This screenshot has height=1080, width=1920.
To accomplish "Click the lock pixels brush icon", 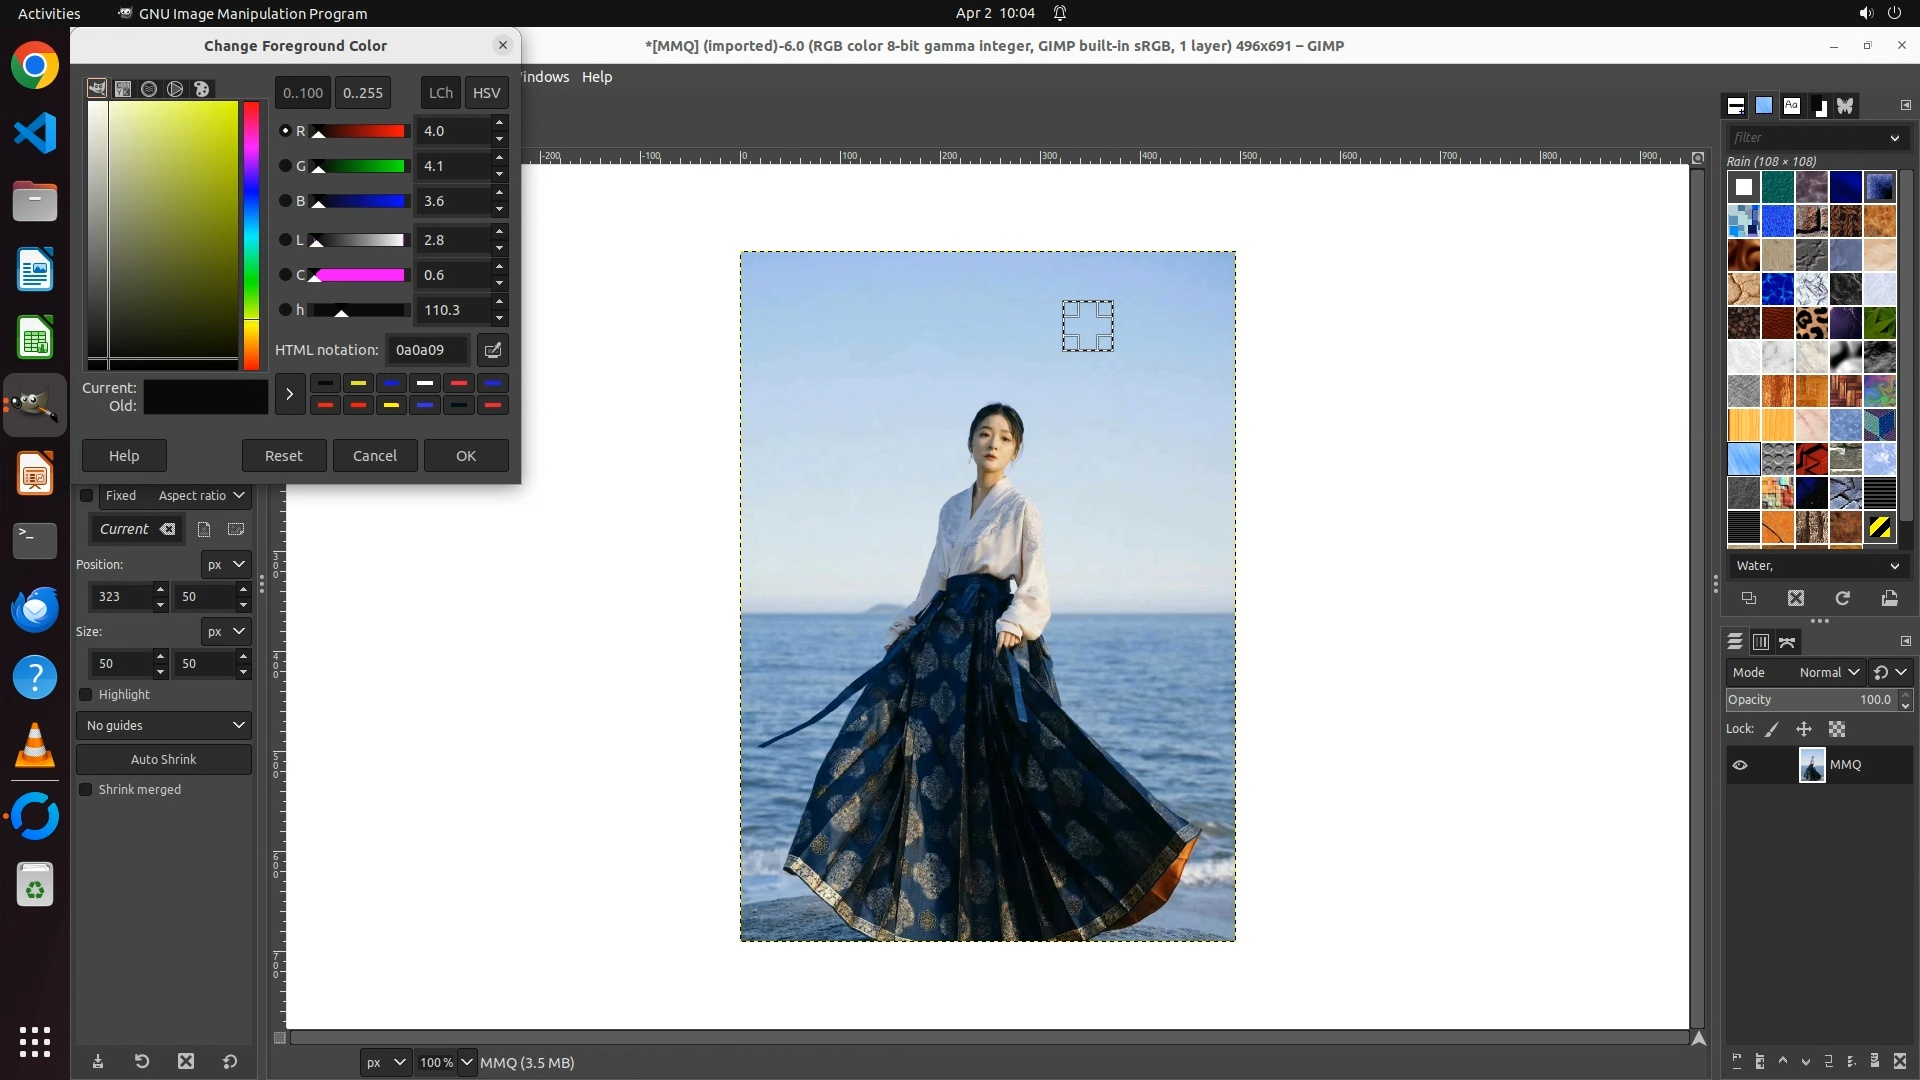I will pyautogui.click(x=1772, y=730).
